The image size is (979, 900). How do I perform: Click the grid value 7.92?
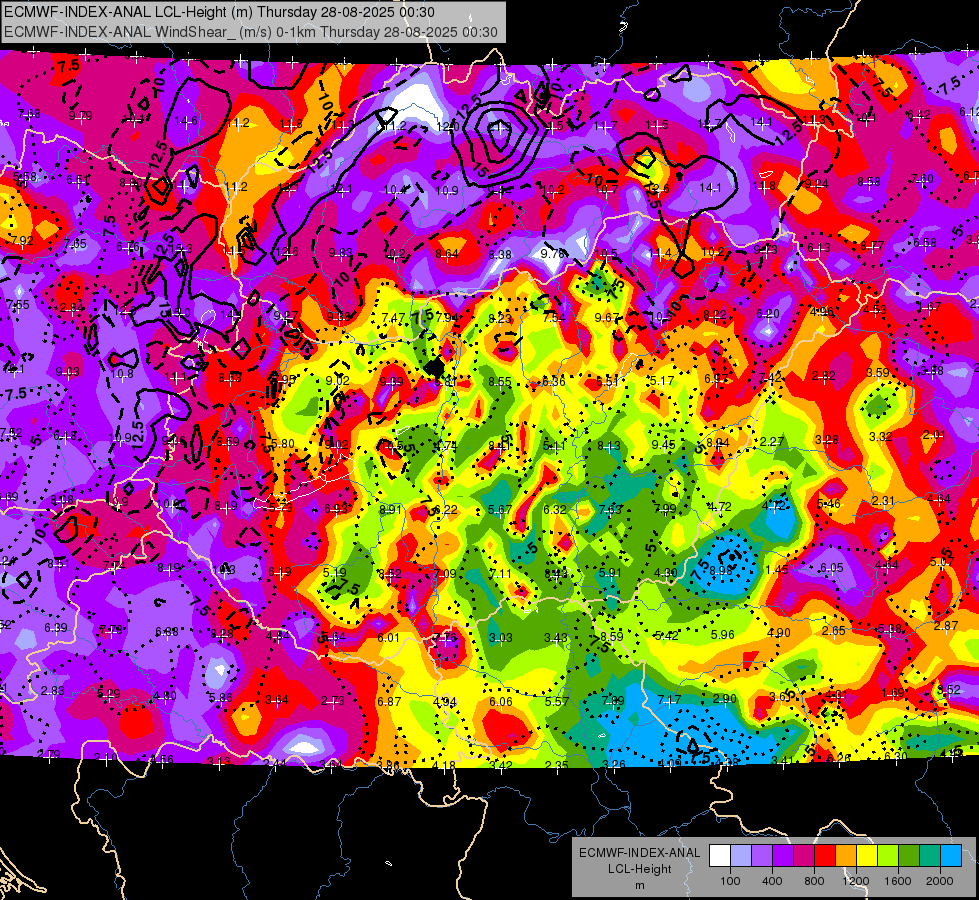(x=22, y=240)
